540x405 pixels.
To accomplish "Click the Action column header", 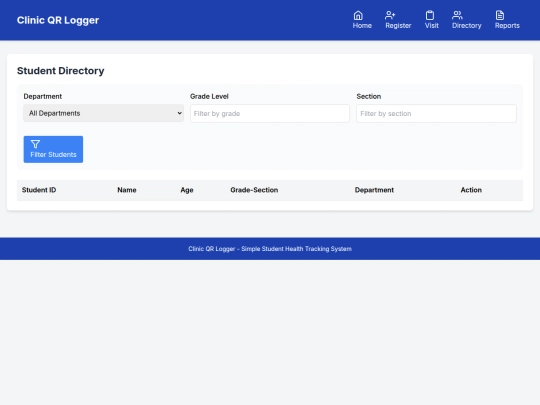I will (x=471, y=190).
